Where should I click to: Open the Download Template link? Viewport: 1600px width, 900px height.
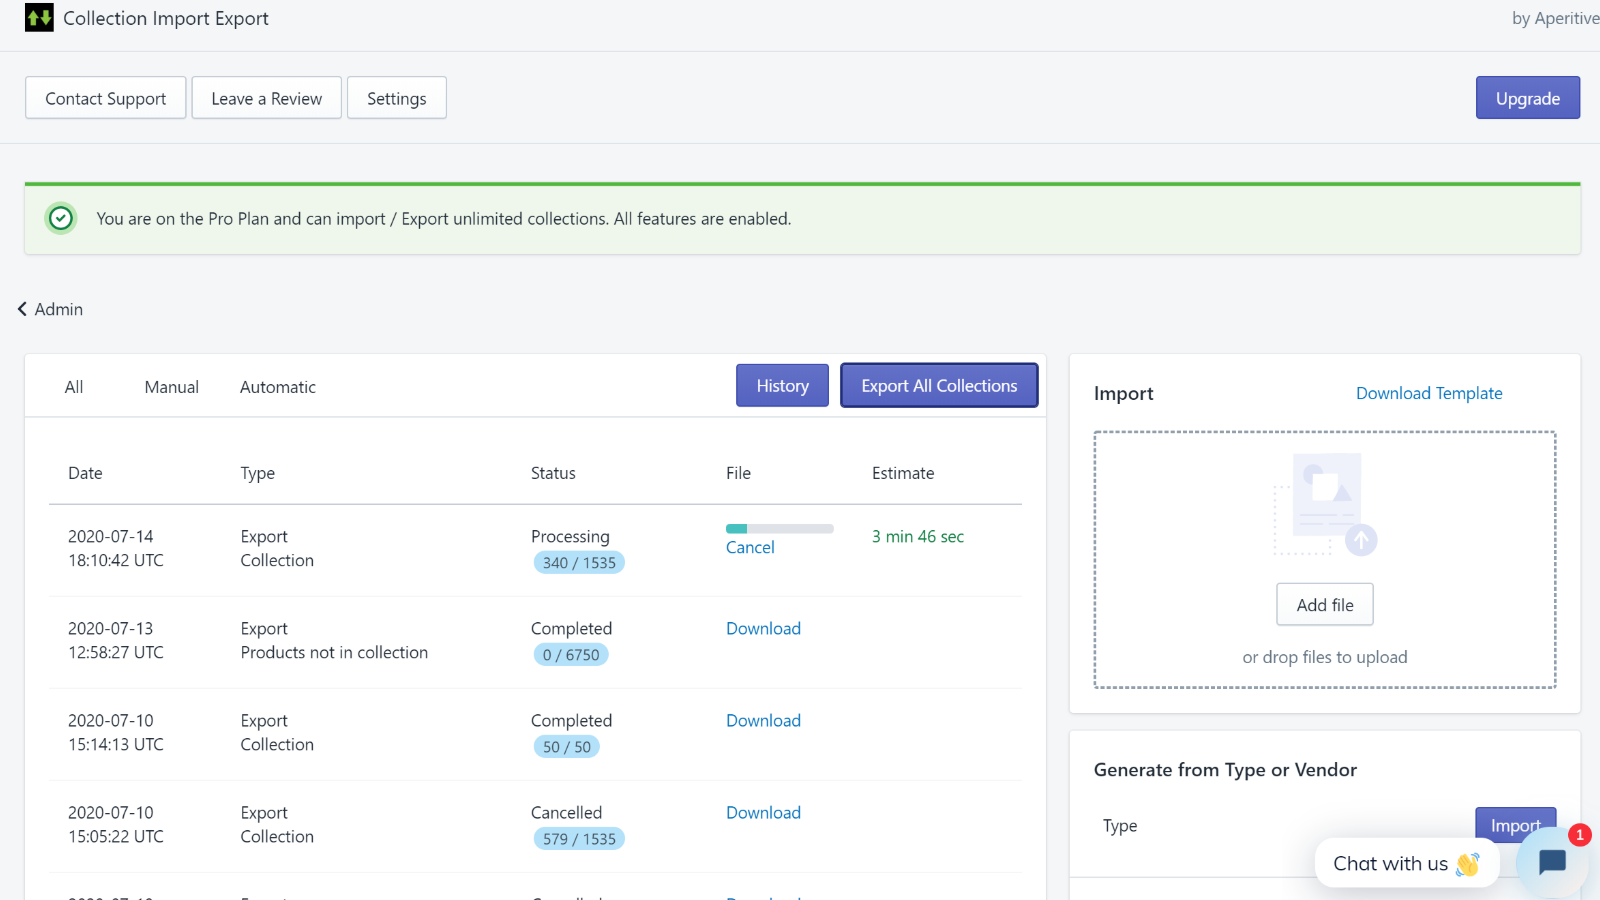pos(1429,392)
